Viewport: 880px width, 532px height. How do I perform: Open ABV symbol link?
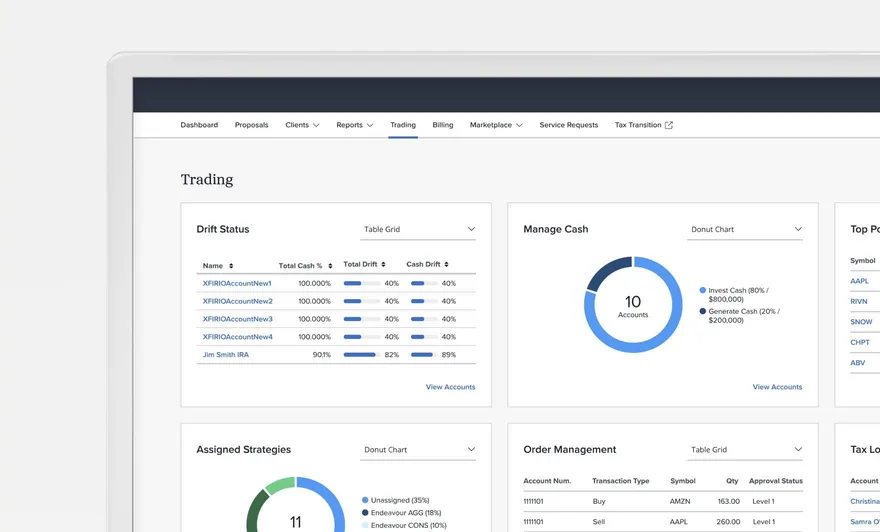point(858,363)
